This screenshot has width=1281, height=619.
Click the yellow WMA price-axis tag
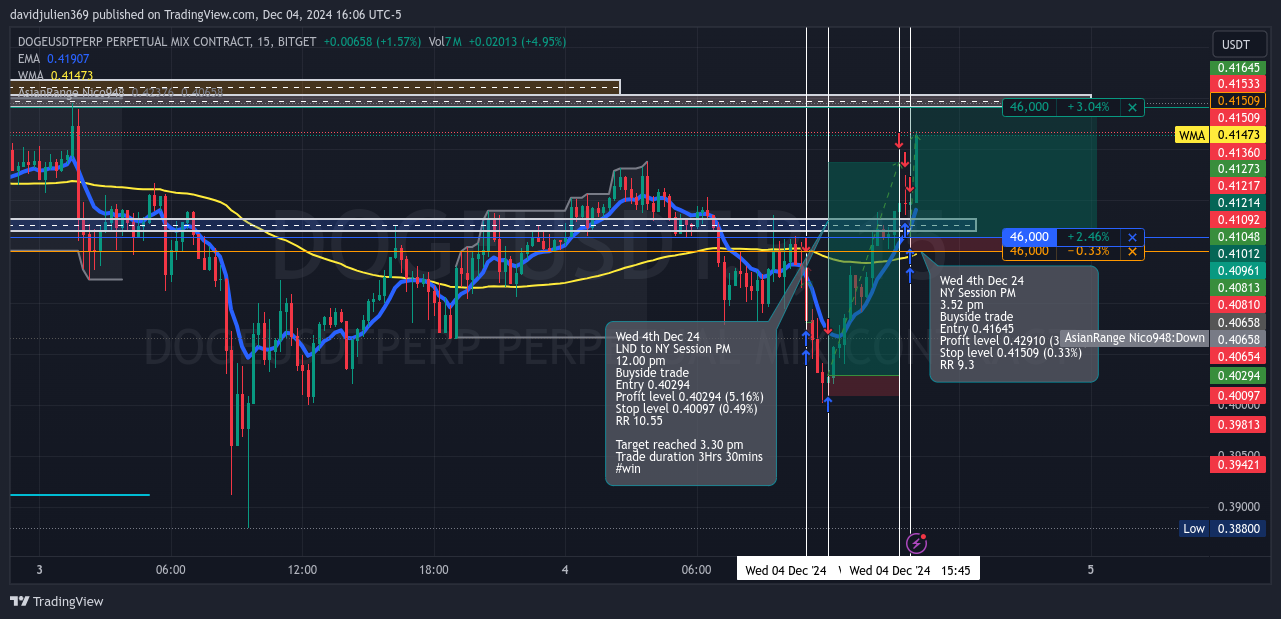click(x=1191, y=135)
